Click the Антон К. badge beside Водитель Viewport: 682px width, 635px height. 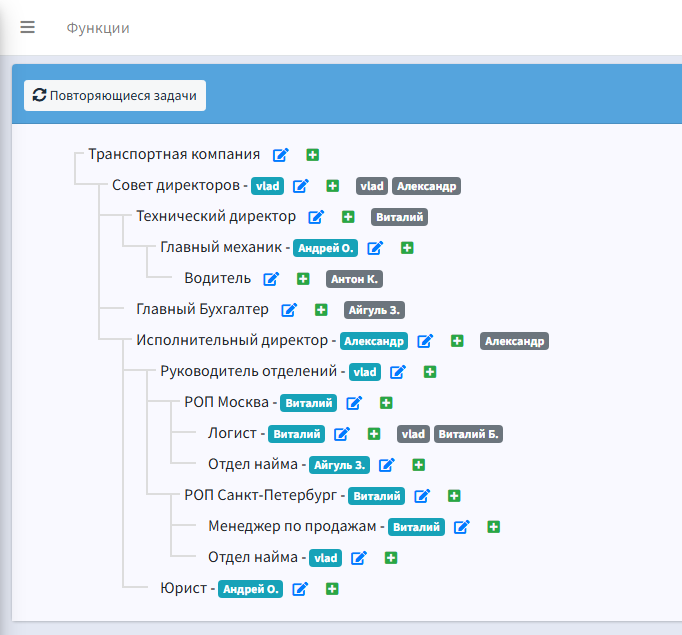355,279
